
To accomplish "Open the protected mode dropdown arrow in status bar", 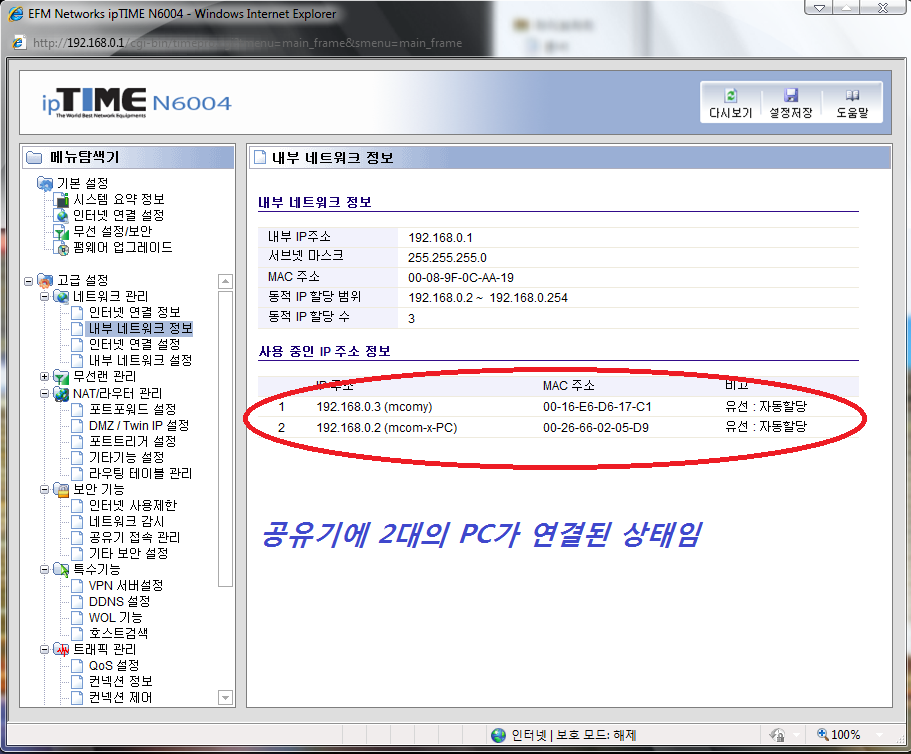I will [796, 735].
